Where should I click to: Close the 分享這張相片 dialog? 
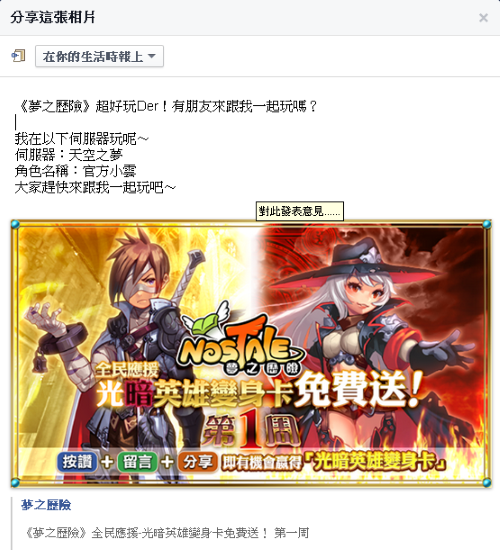point(484,18)
